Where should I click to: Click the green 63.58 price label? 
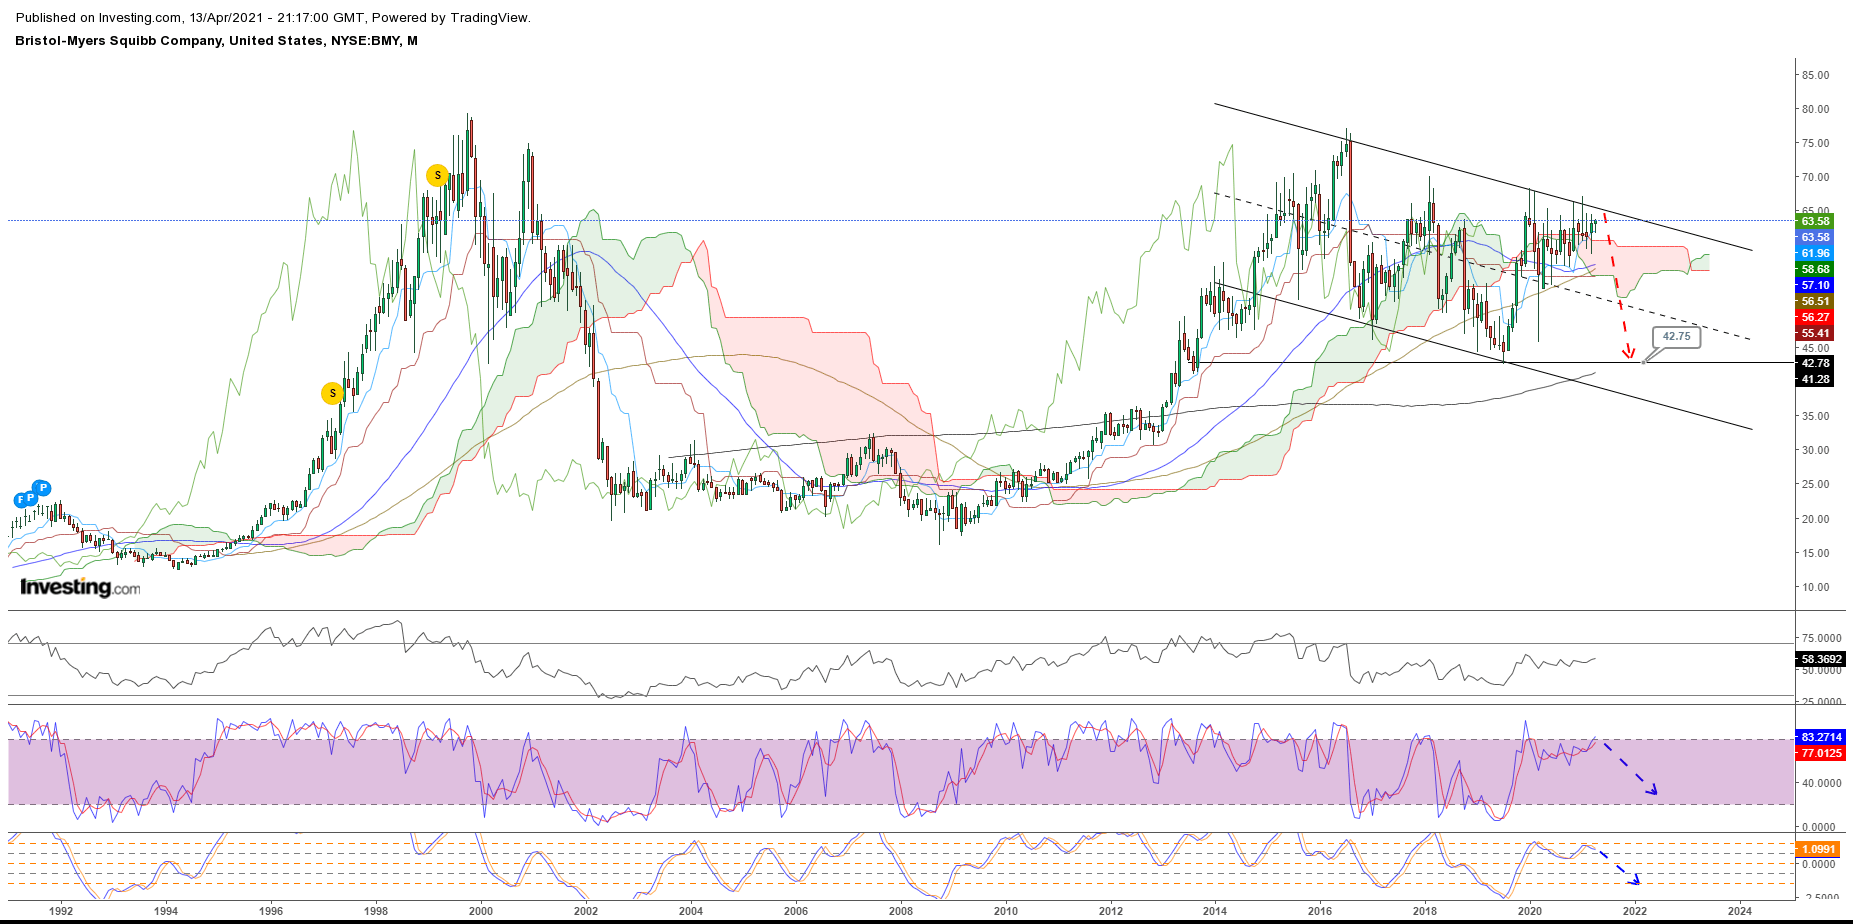[1815, 221]
